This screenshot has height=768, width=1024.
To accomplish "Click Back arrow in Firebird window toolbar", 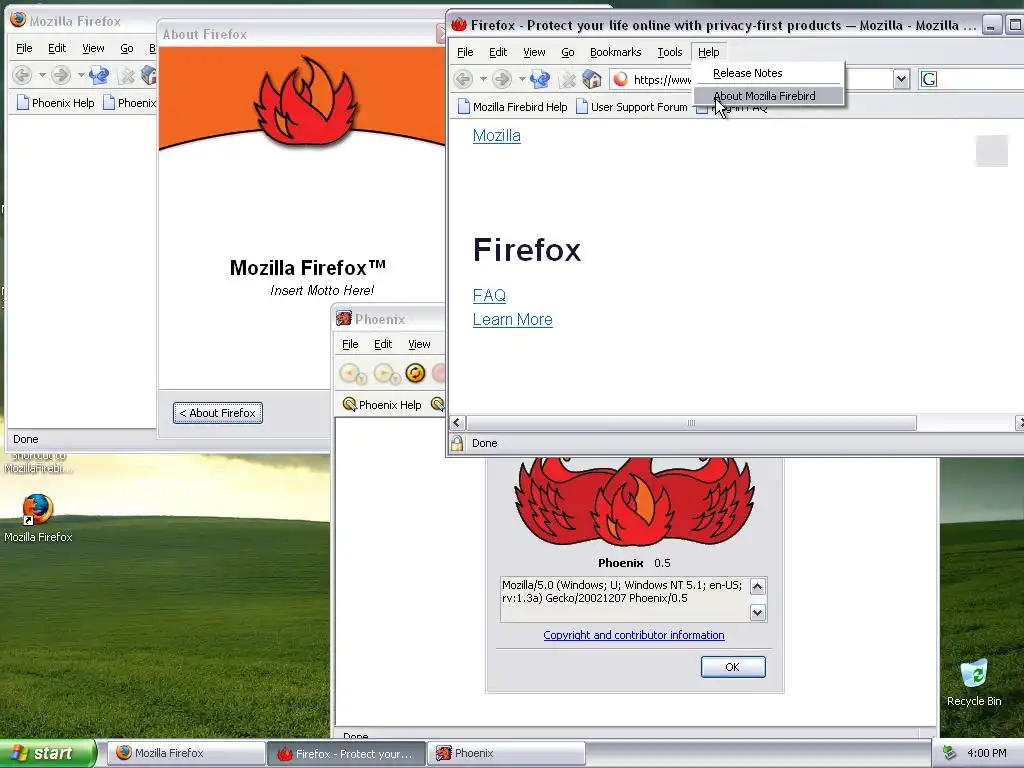I will [x=463, y=80].
